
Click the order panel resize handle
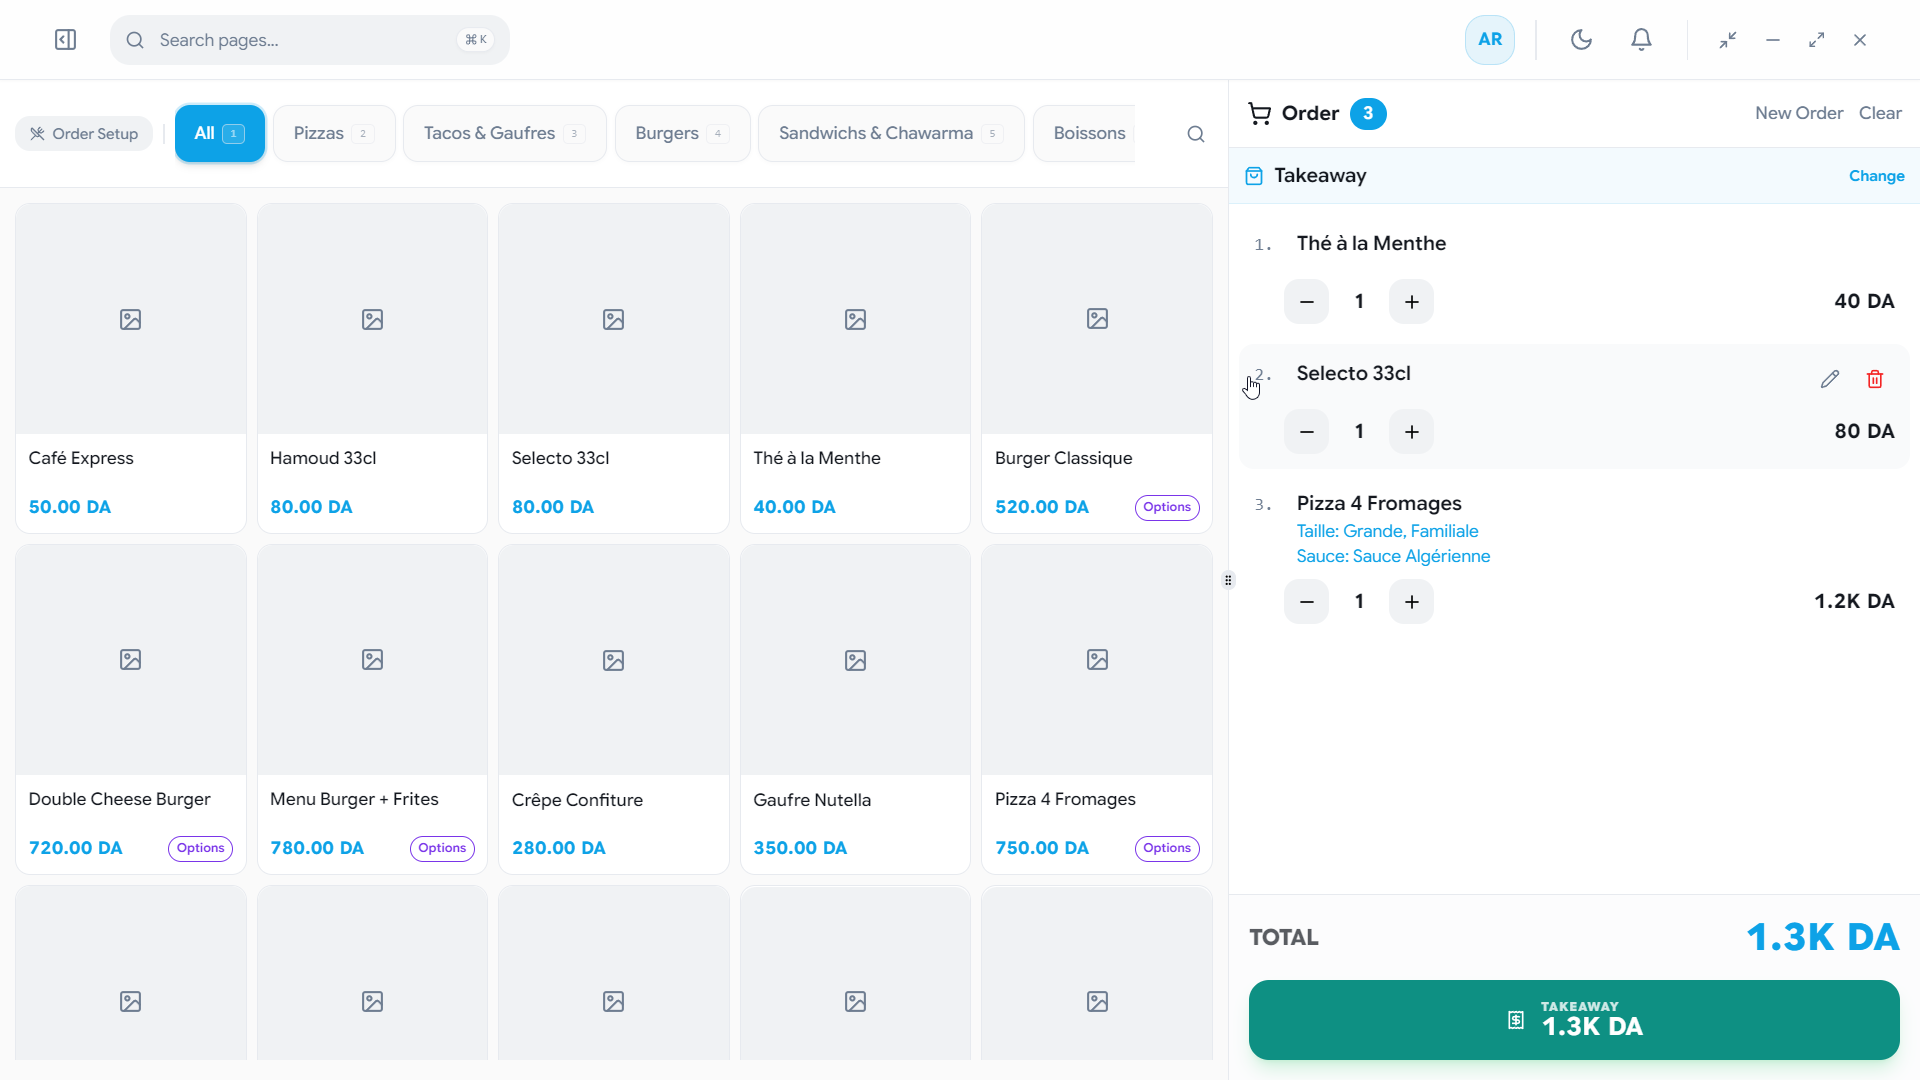tap(1228, 580)
